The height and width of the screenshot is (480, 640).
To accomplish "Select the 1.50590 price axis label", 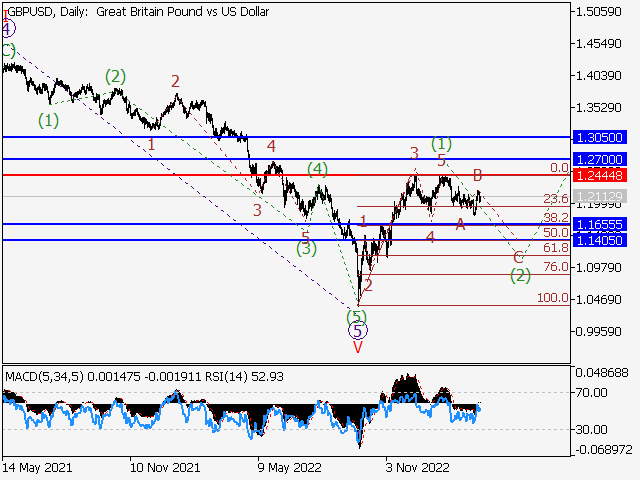I will [598, 11].
